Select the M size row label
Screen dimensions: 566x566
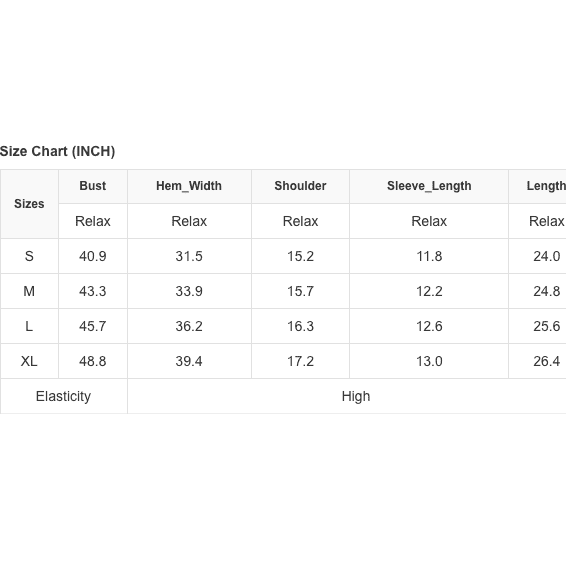tap(29, 291)
